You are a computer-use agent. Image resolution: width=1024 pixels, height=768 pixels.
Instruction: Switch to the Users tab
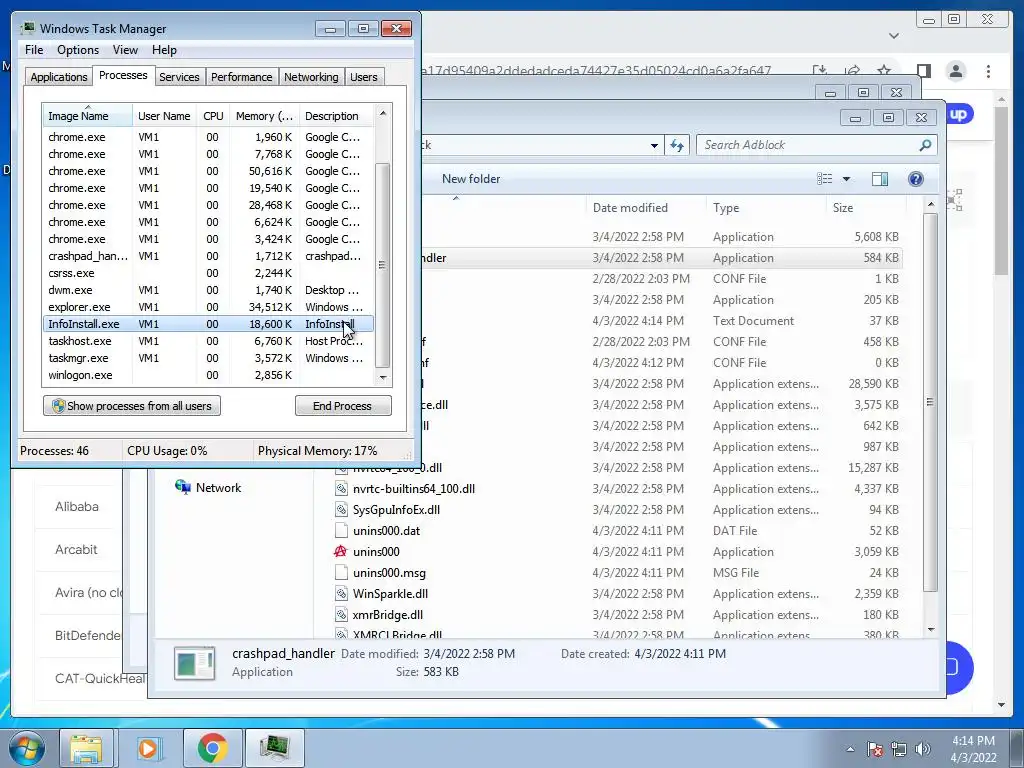364,76
